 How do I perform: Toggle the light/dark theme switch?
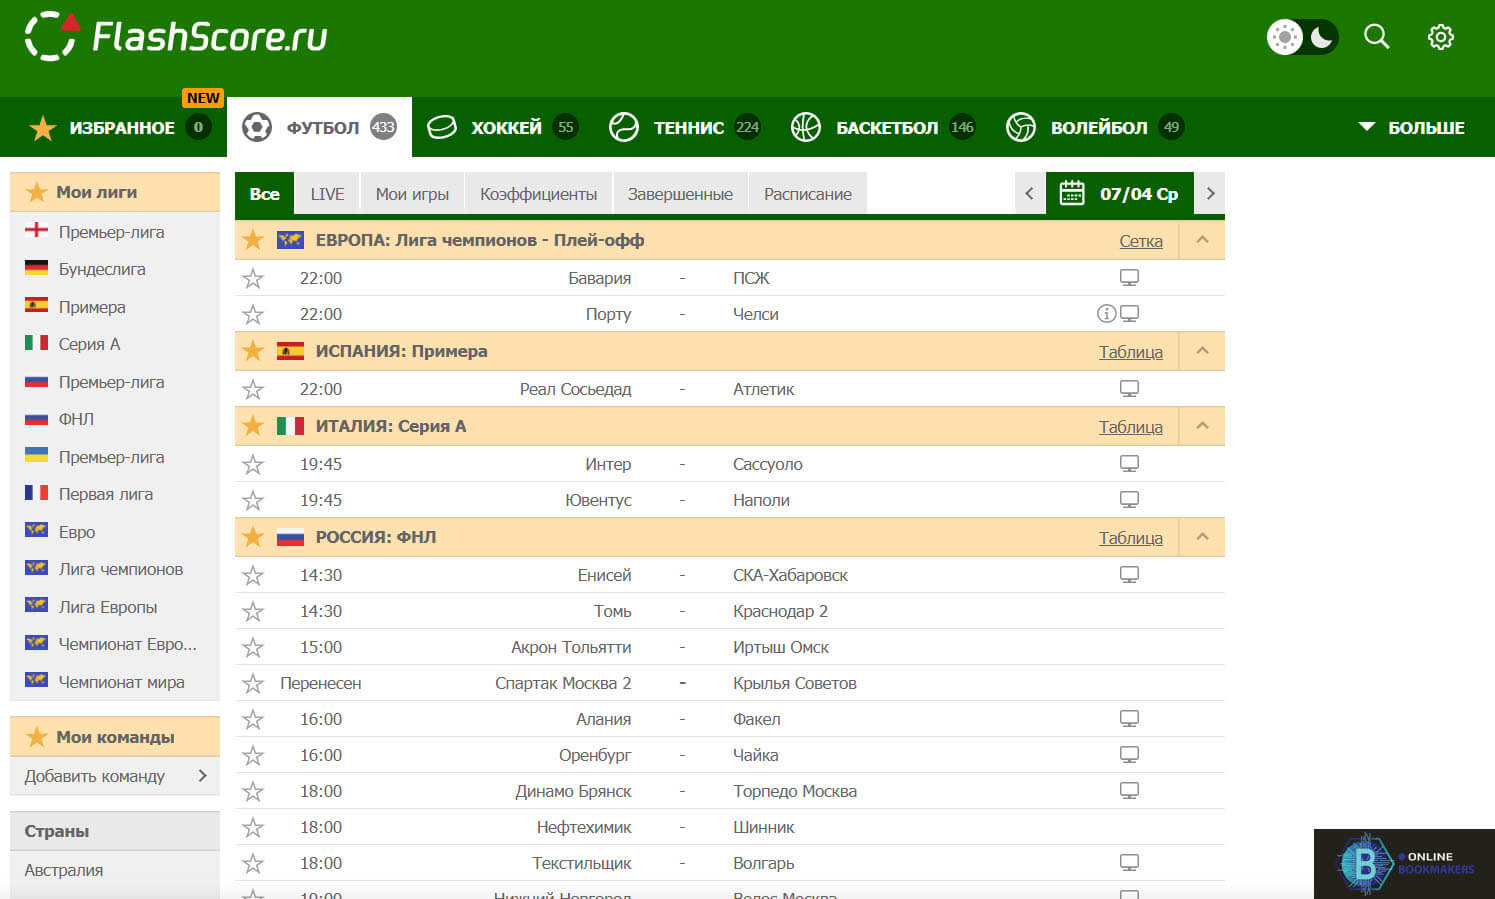pyautogui.click(x=1302, y=37)
